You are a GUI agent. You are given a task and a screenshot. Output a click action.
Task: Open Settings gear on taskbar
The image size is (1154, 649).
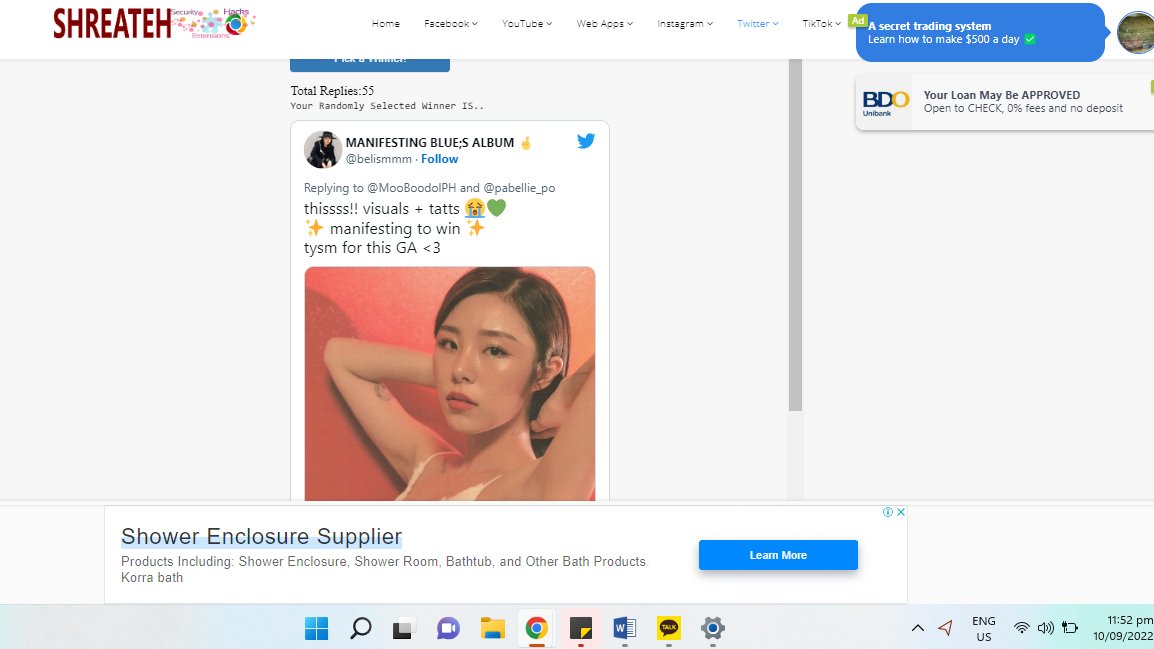712,628
